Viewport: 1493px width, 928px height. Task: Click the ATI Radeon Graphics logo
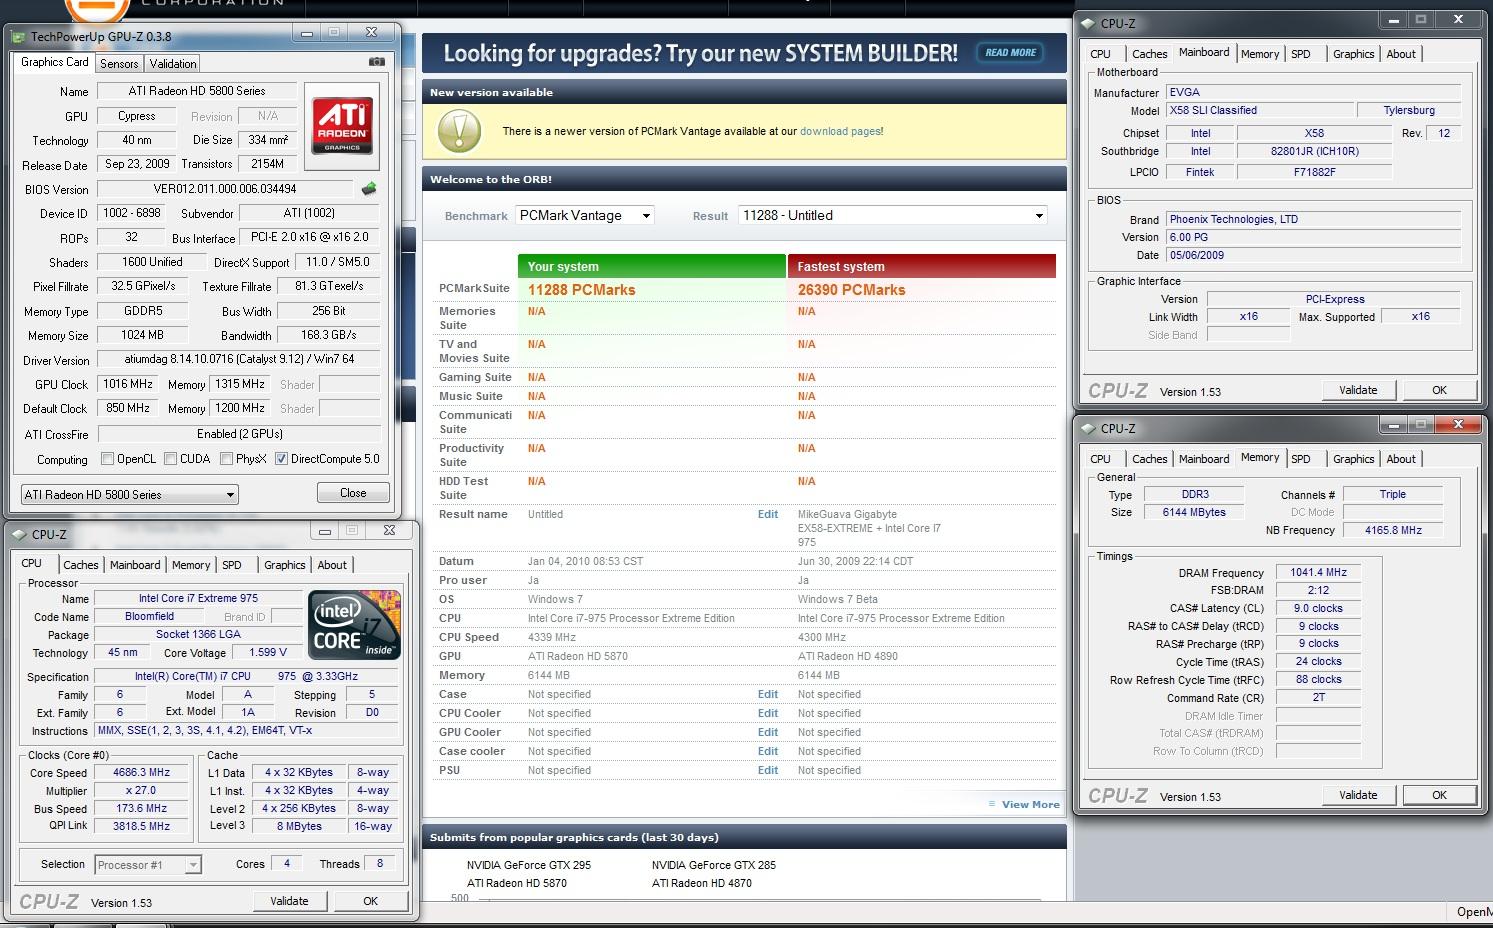coord(343,126)
